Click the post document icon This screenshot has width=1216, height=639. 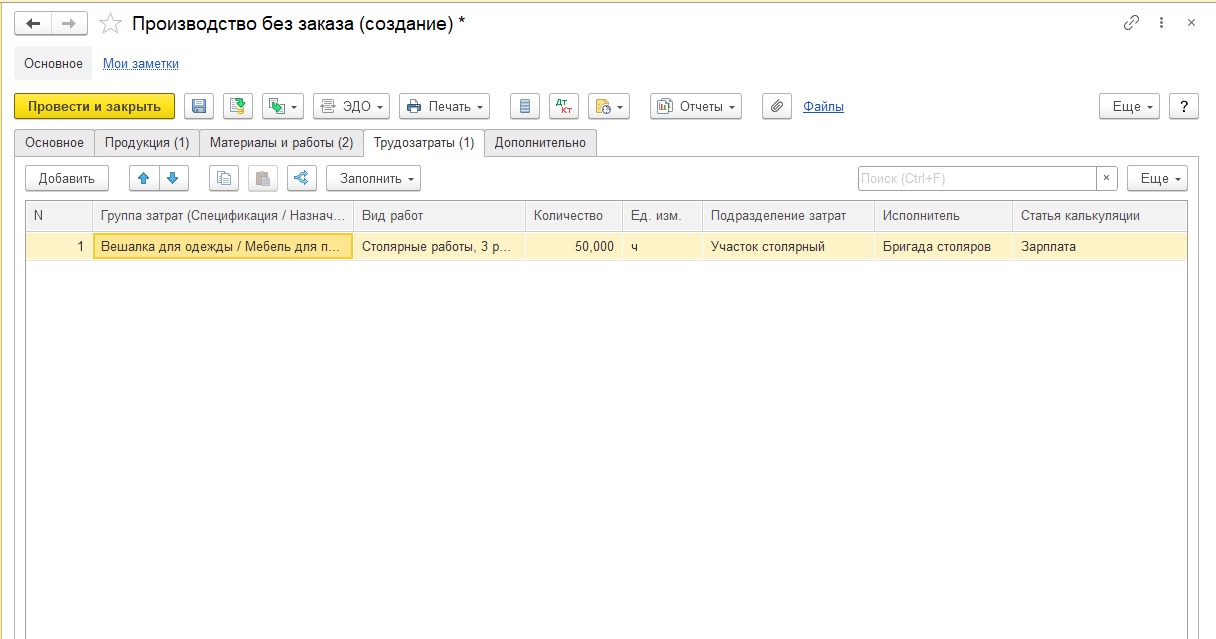point(238,106)
